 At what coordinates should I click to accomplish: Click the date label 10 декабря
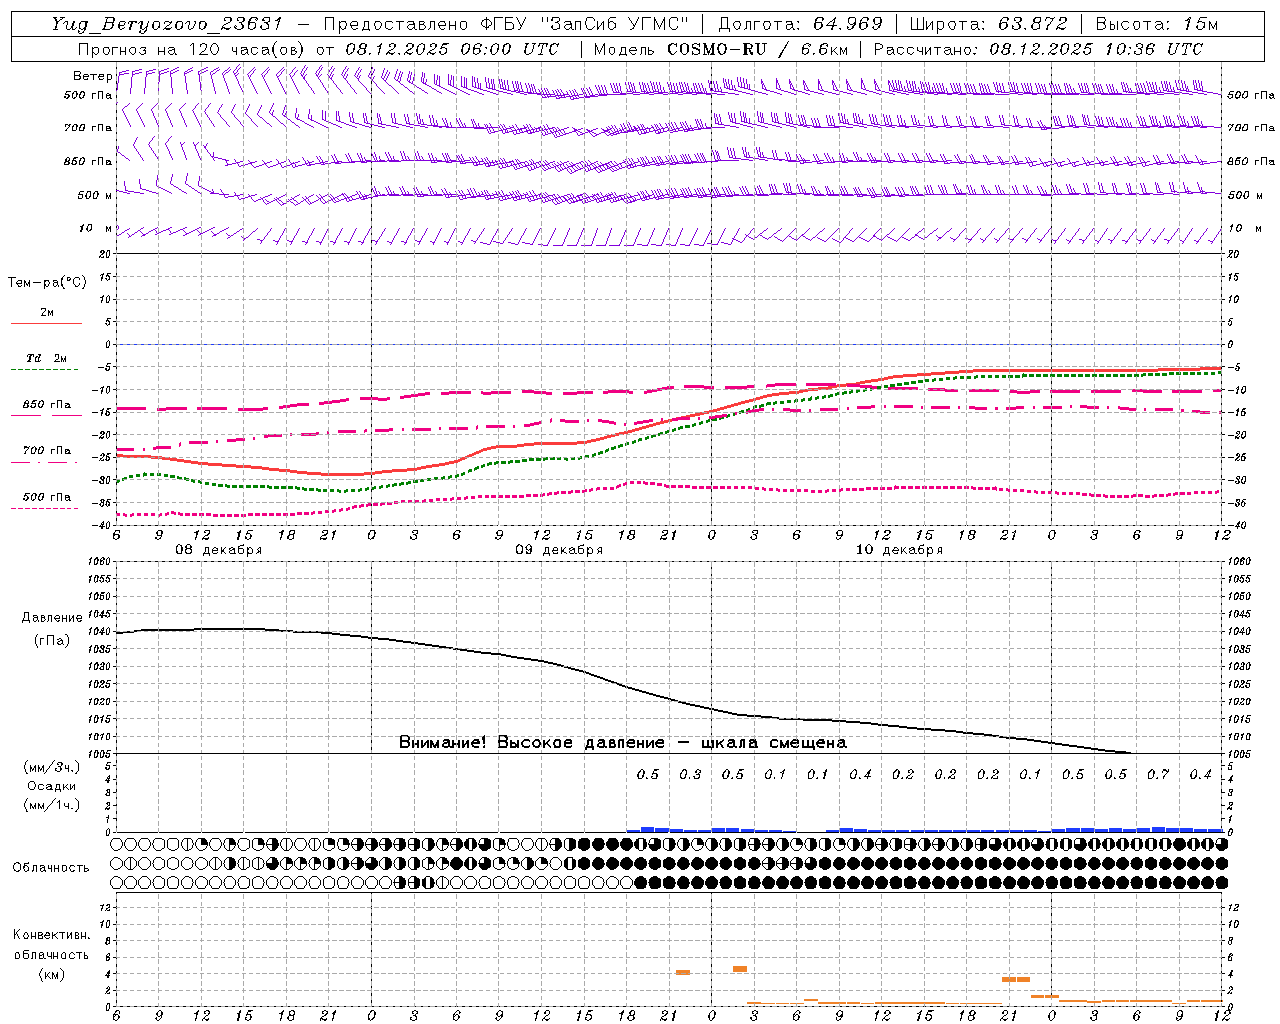click(899, 550)
